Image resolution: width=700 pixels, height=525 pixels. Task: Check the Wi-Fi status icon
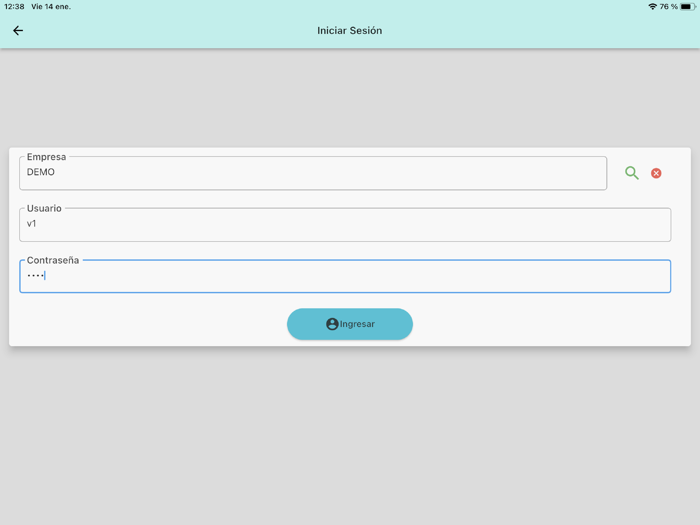click(x=652, y=6)
